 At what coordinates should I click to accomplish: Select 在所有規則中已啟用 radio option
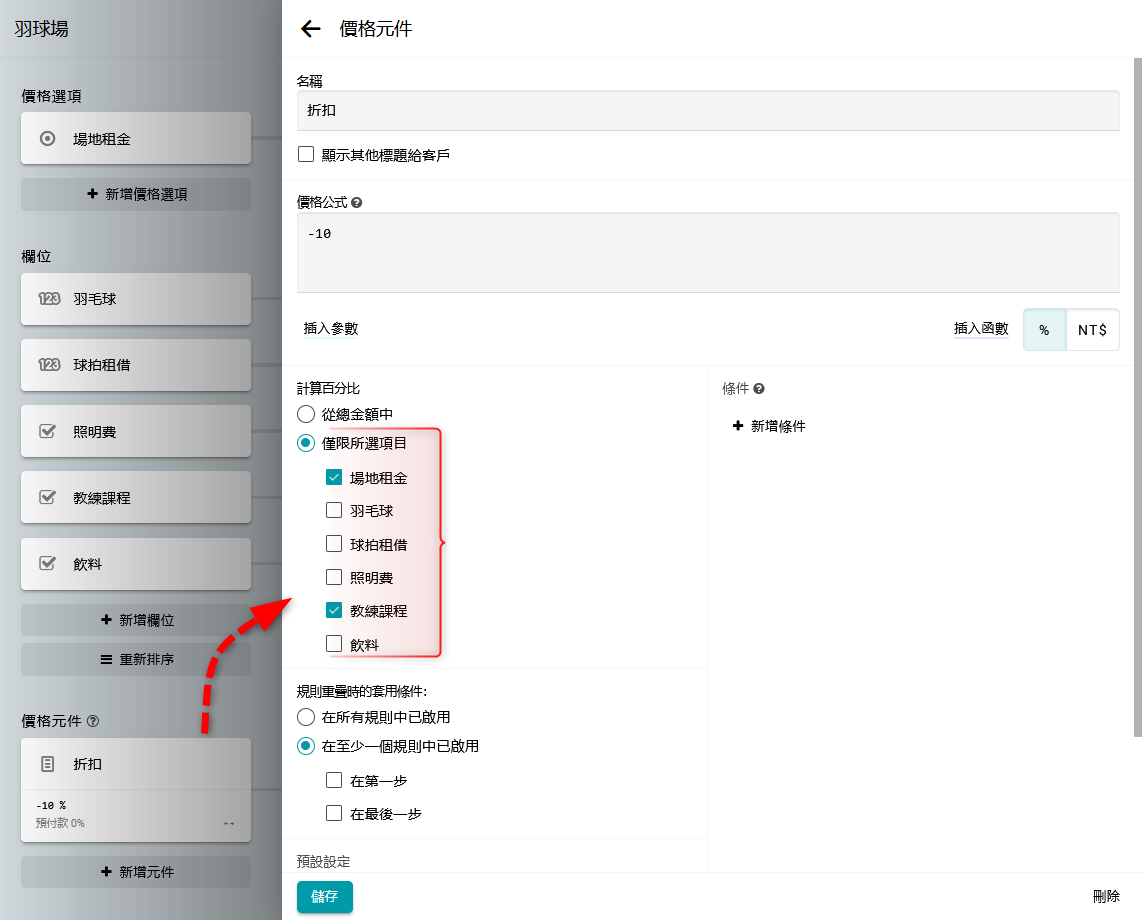[306, 717]
